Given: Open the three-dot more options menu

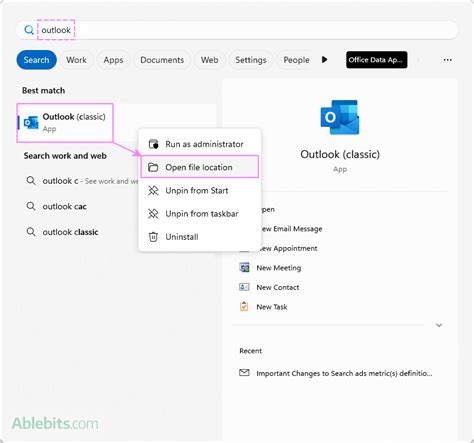Looking at the screenshot, I should [448, 60].
